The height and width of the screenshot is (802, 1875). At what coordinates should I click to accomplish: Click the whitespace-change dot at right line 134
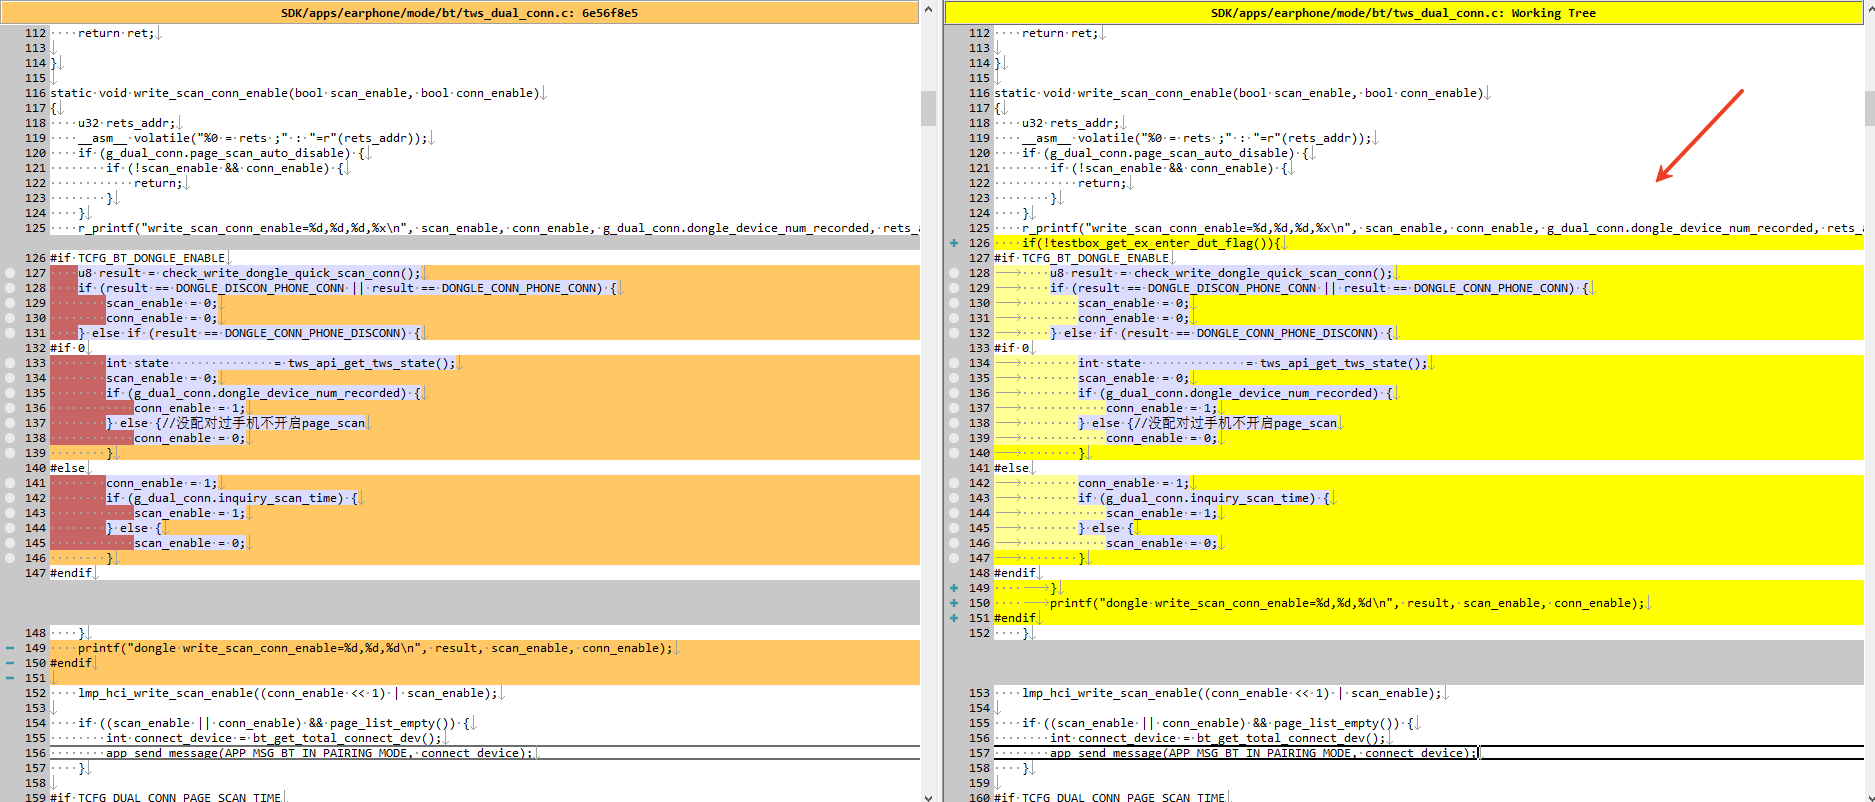point(954,363)
